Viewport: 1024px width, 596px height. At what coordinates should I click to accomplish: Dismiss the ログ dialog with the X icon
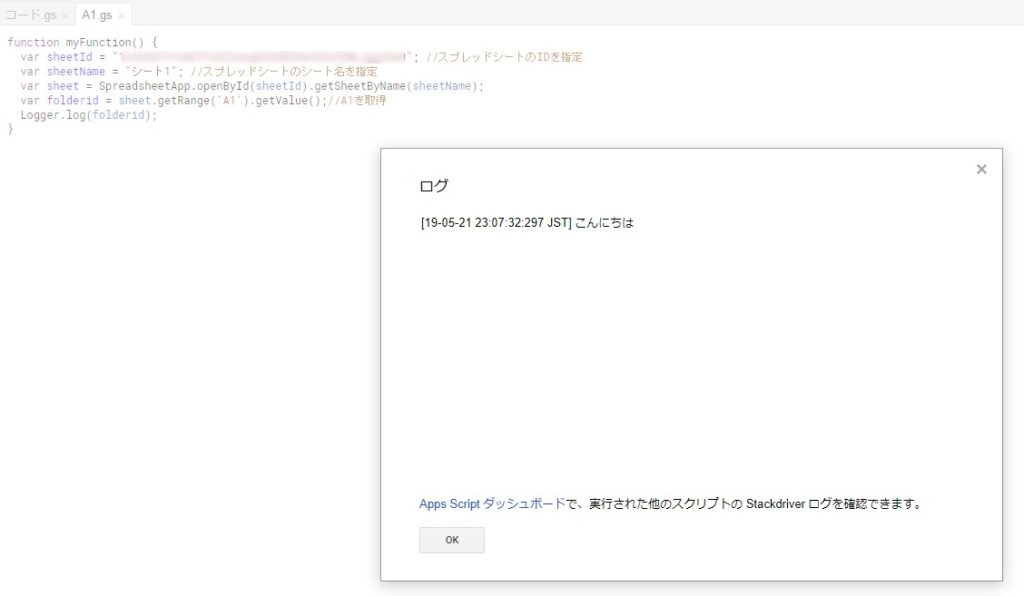coord(981,170)
